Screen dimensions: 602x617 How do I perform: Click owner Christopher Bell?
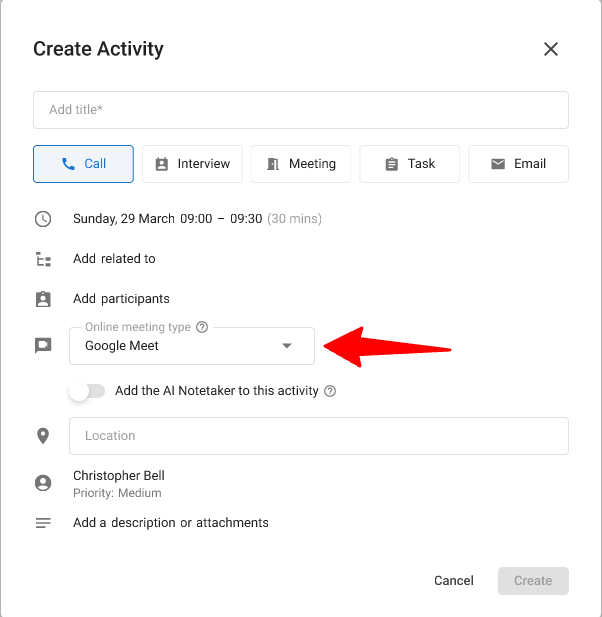tap(119, 476)
